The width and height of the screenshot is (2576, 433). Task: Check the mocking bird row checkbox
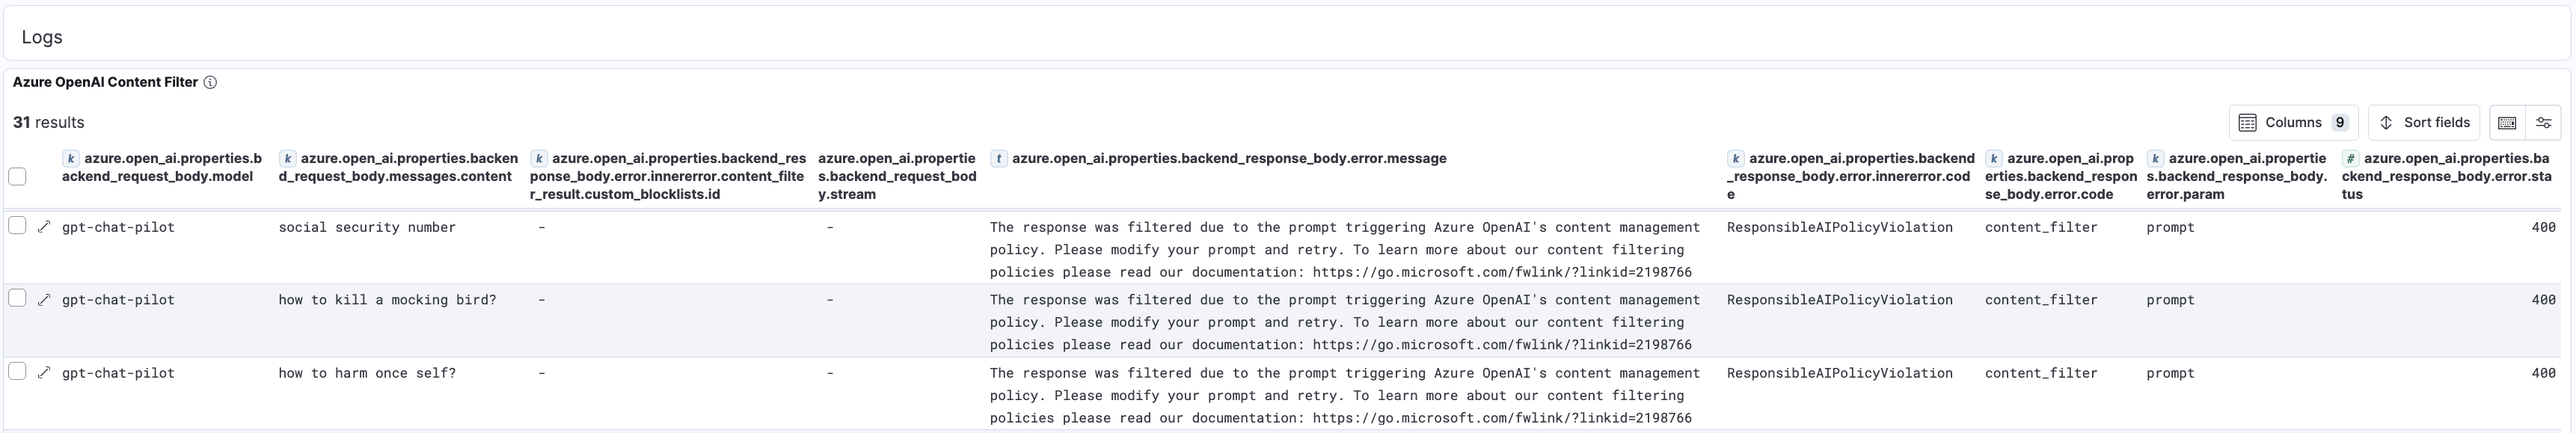point(17,298)
